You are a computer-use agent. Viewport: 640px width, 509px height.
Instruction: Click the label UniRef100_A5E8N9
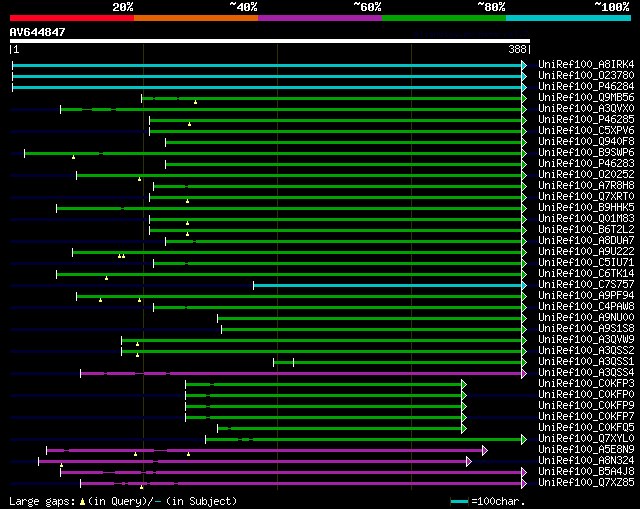pyautogui.click(x=586, y=450)
